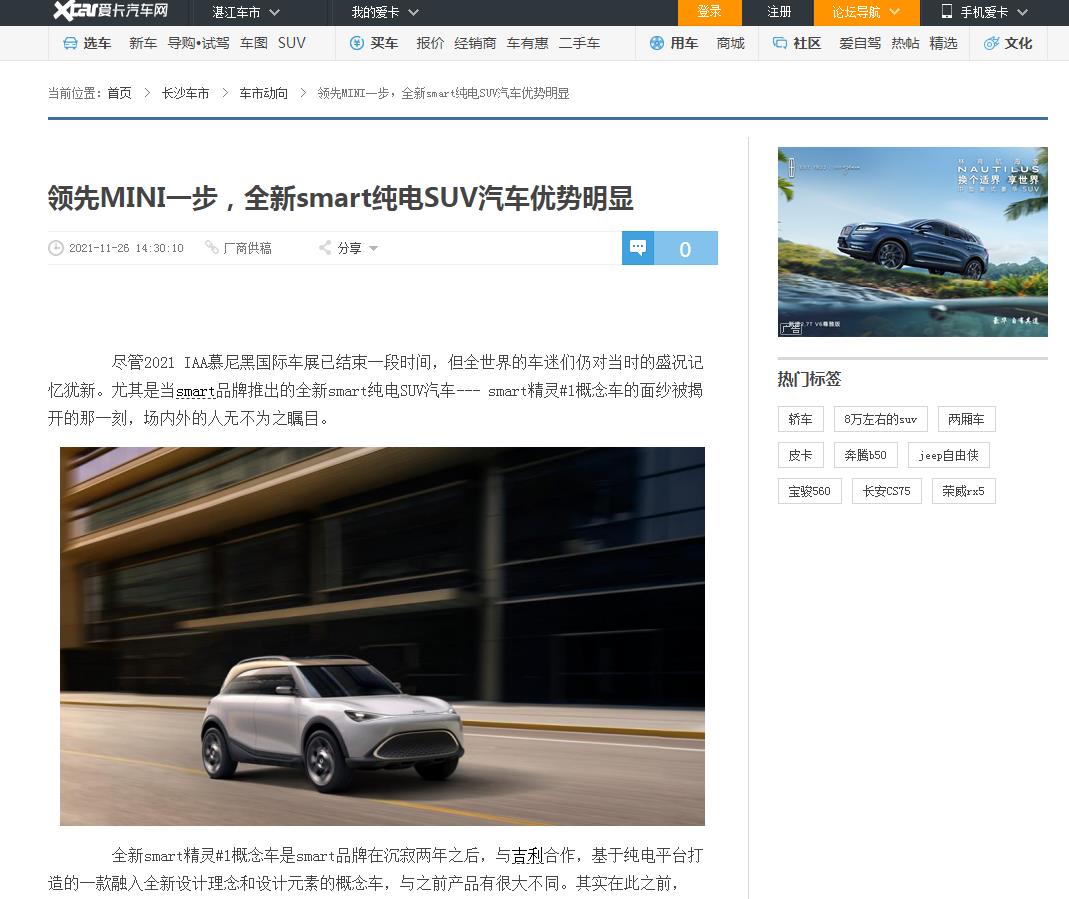The width and height of the screenshot is (1069, 899).
Task: Select the 长安CS75 tag
Action: 886,491
